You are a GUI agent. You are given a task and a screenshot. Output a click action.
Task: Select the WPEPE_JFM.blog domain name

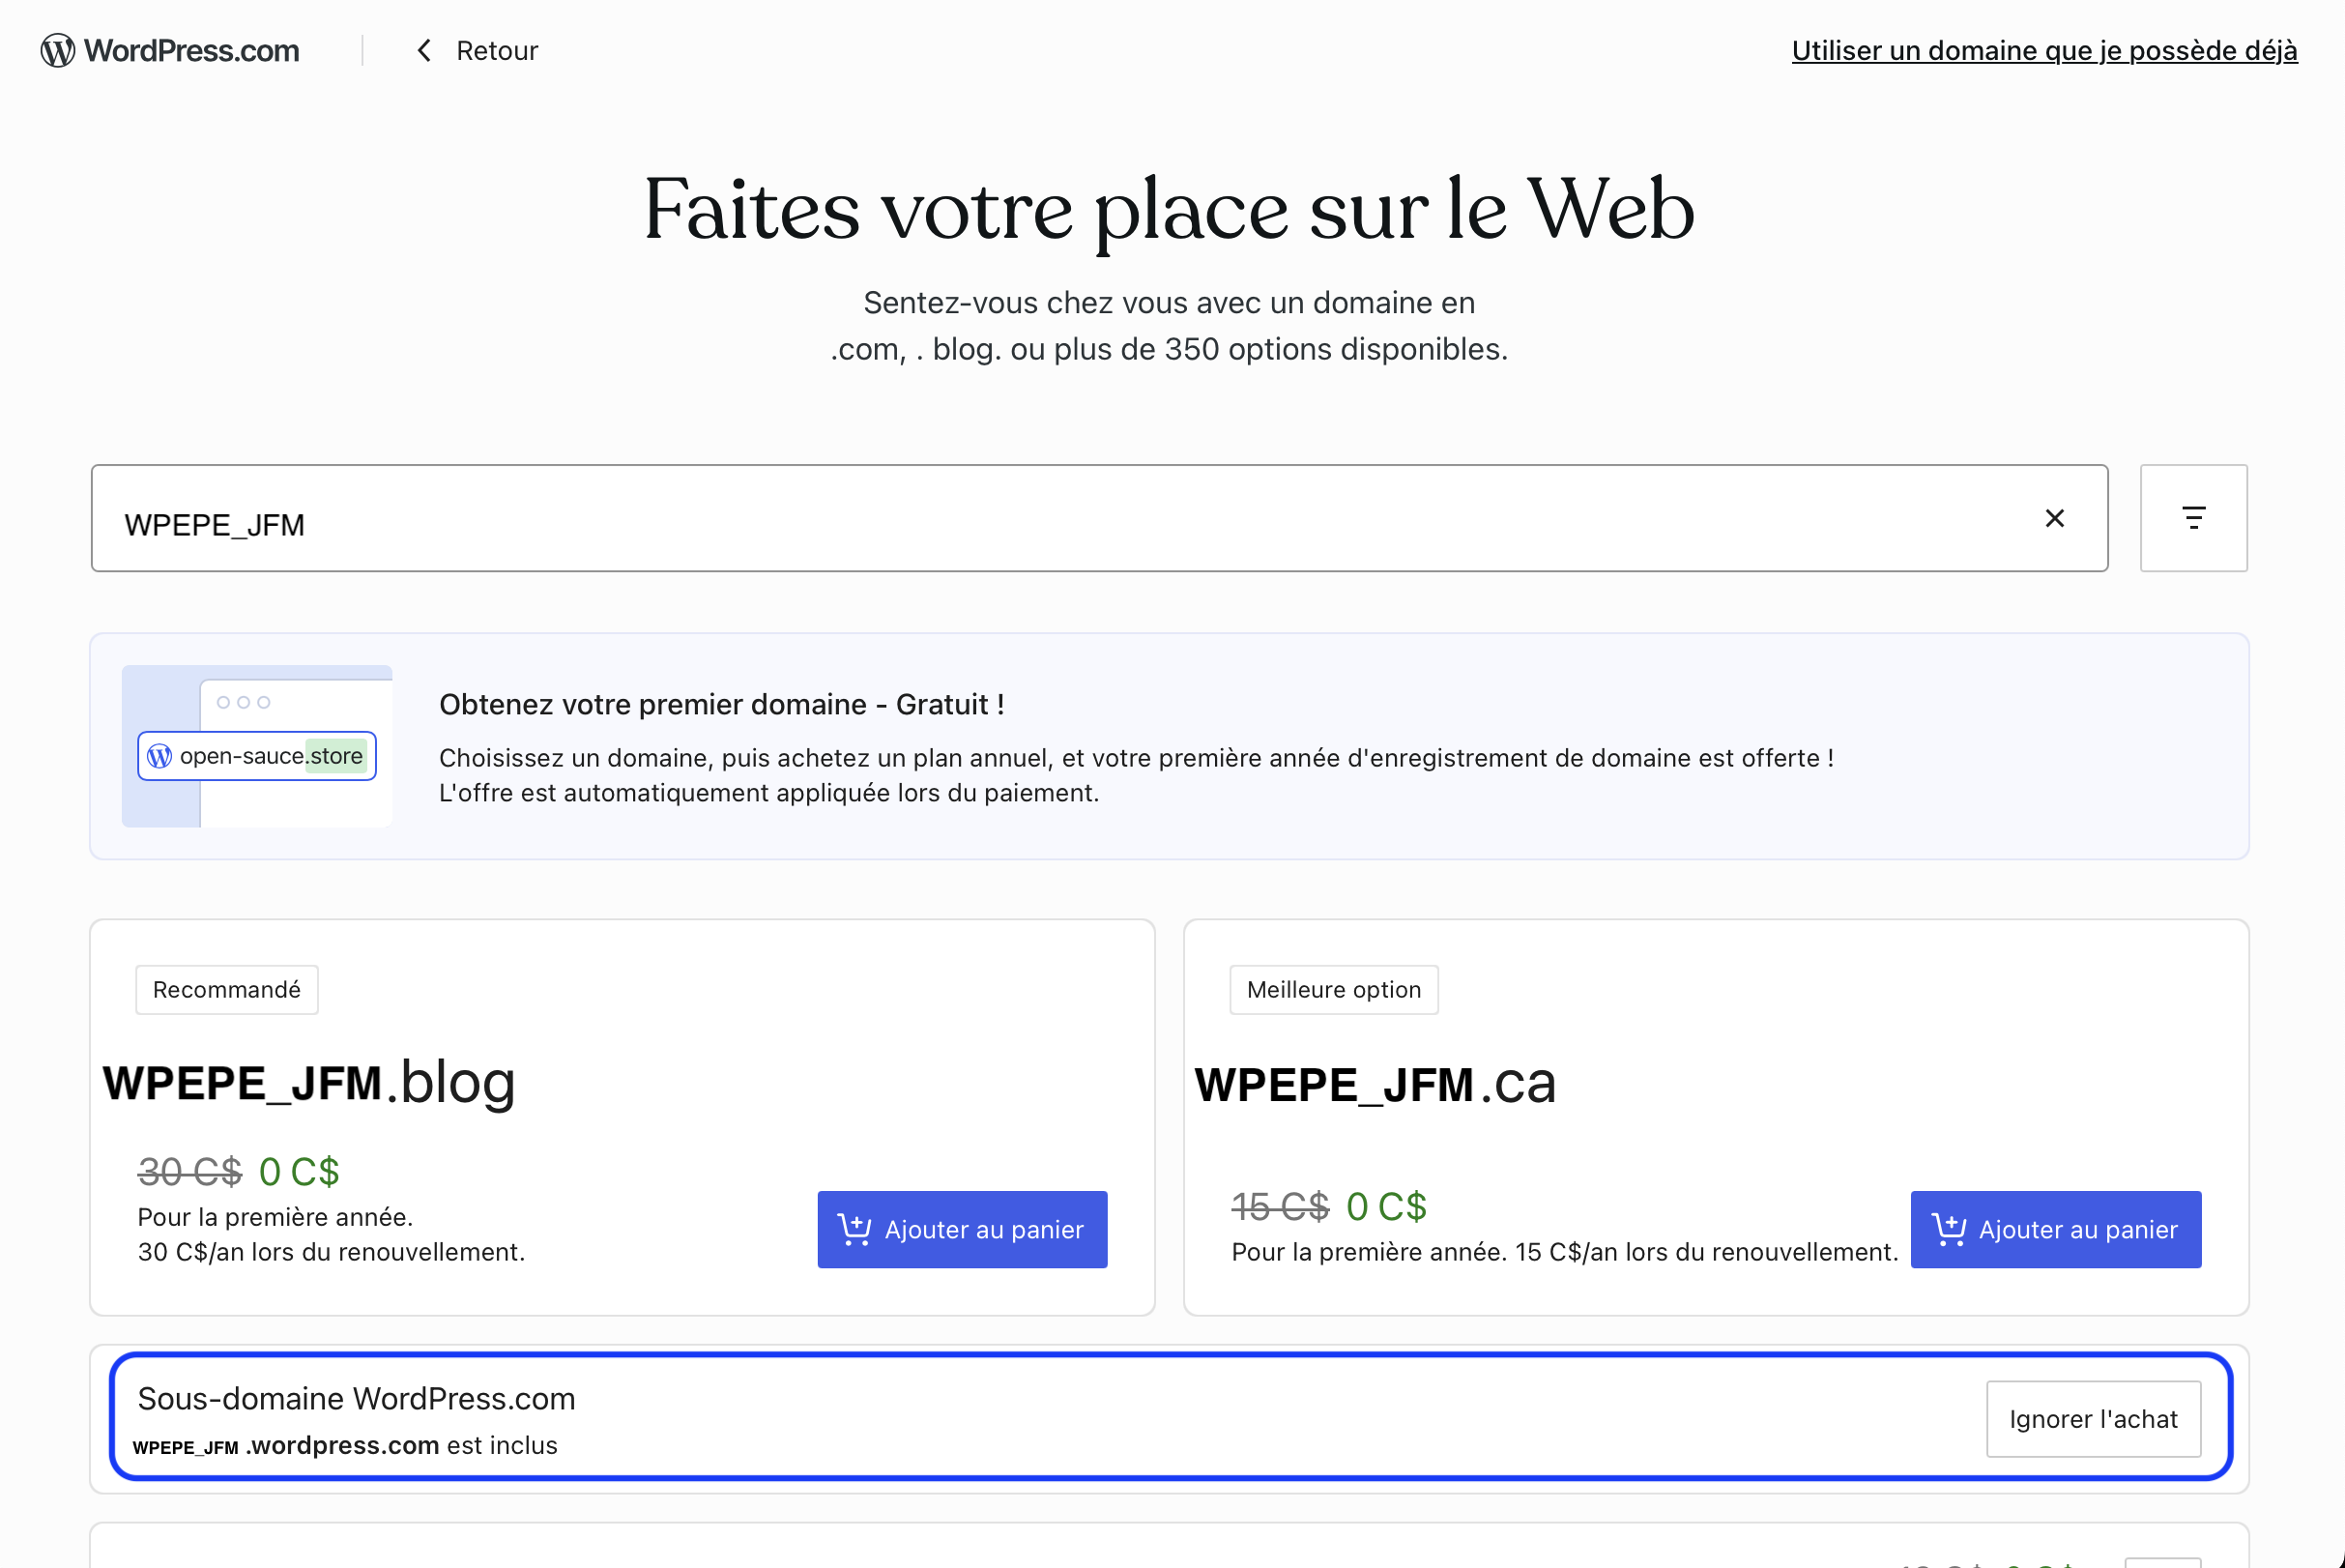309,1083
